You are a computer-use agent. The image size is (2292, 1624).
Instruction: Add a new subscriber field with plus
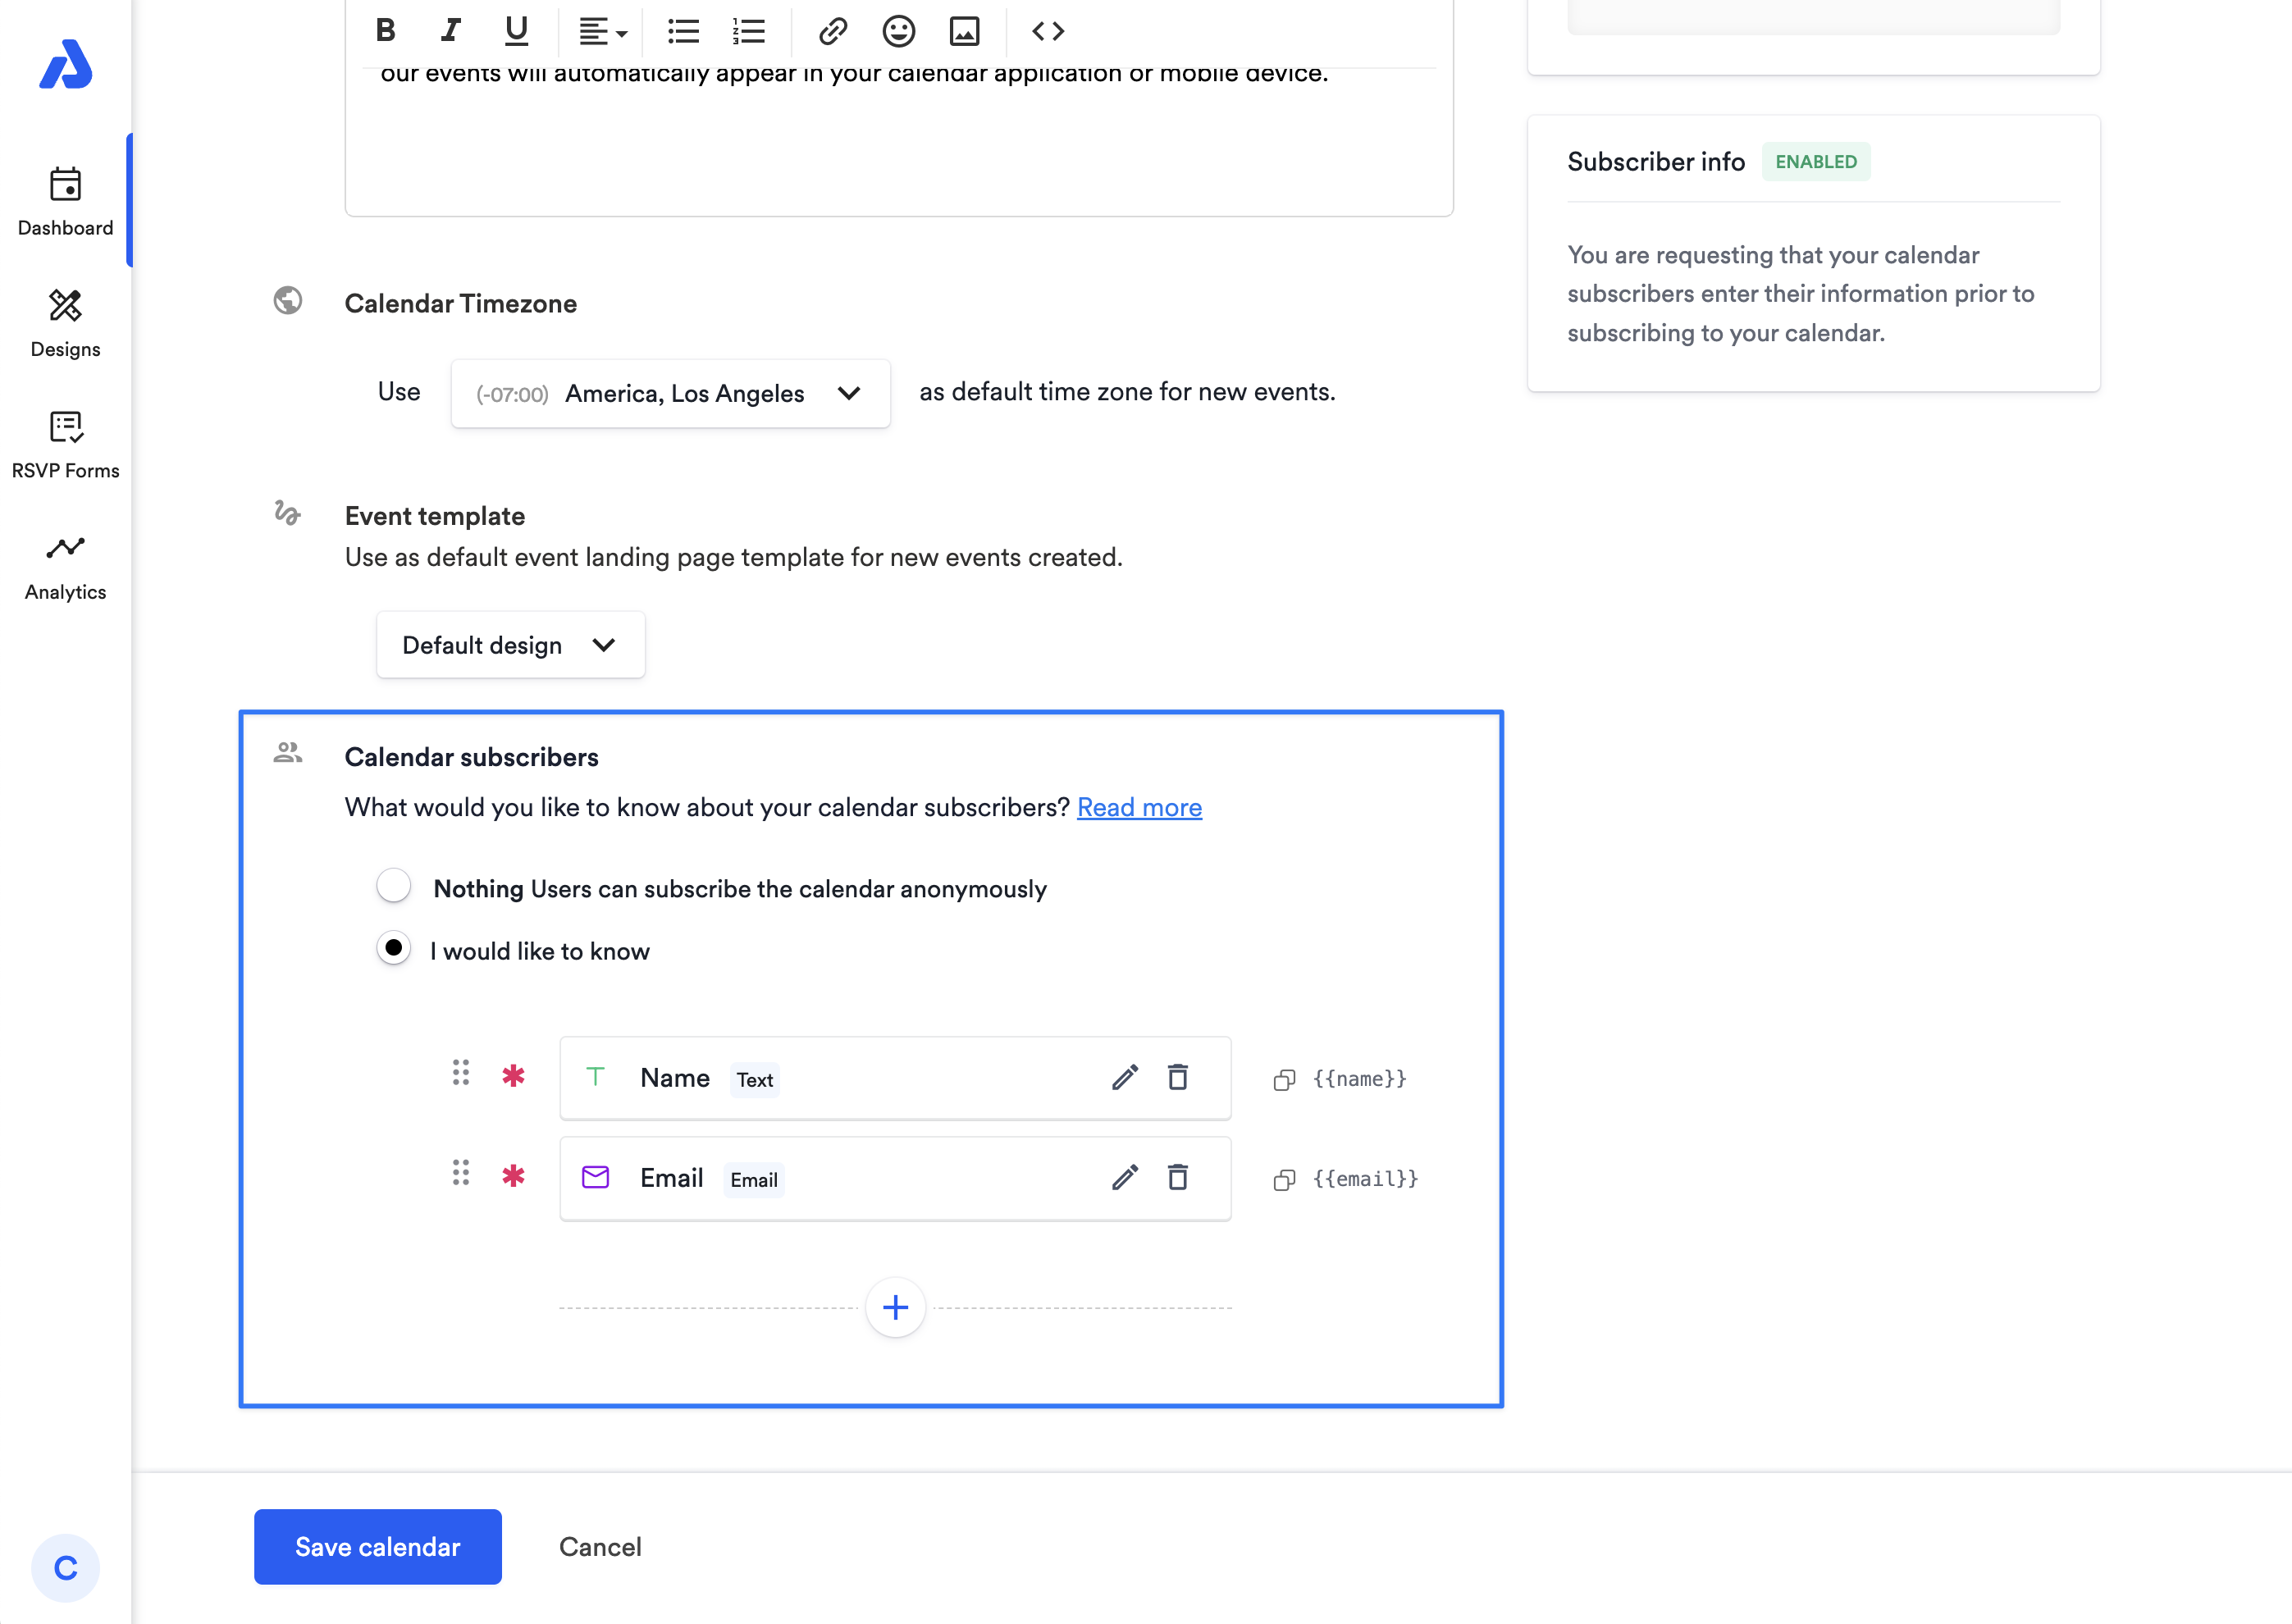point(895,1307)
